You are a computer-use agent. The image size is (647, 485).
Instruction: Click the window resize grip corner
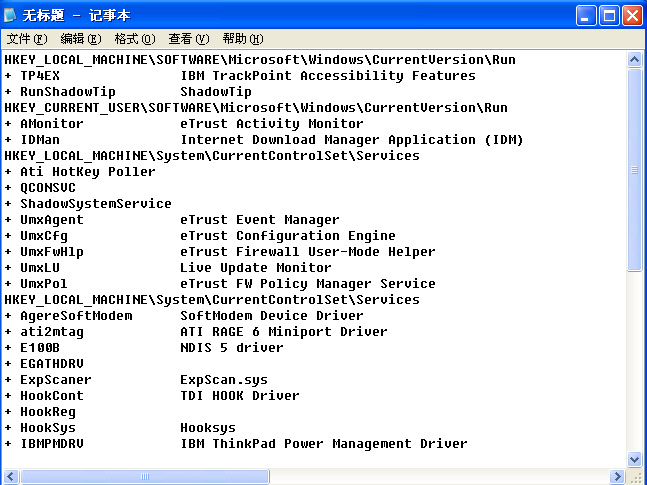(x=636, y=477)
